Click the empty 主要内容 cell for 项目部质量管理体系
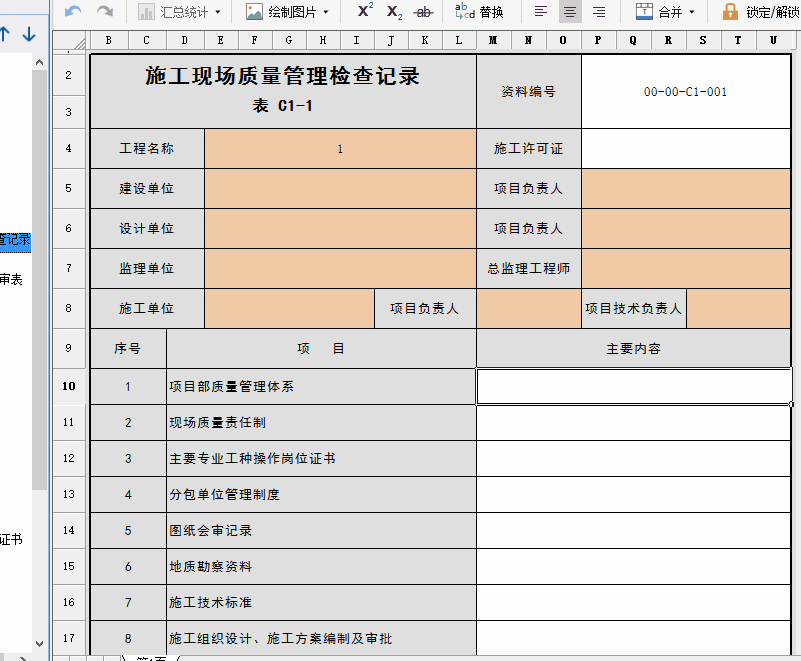 [x=634, y=386]
